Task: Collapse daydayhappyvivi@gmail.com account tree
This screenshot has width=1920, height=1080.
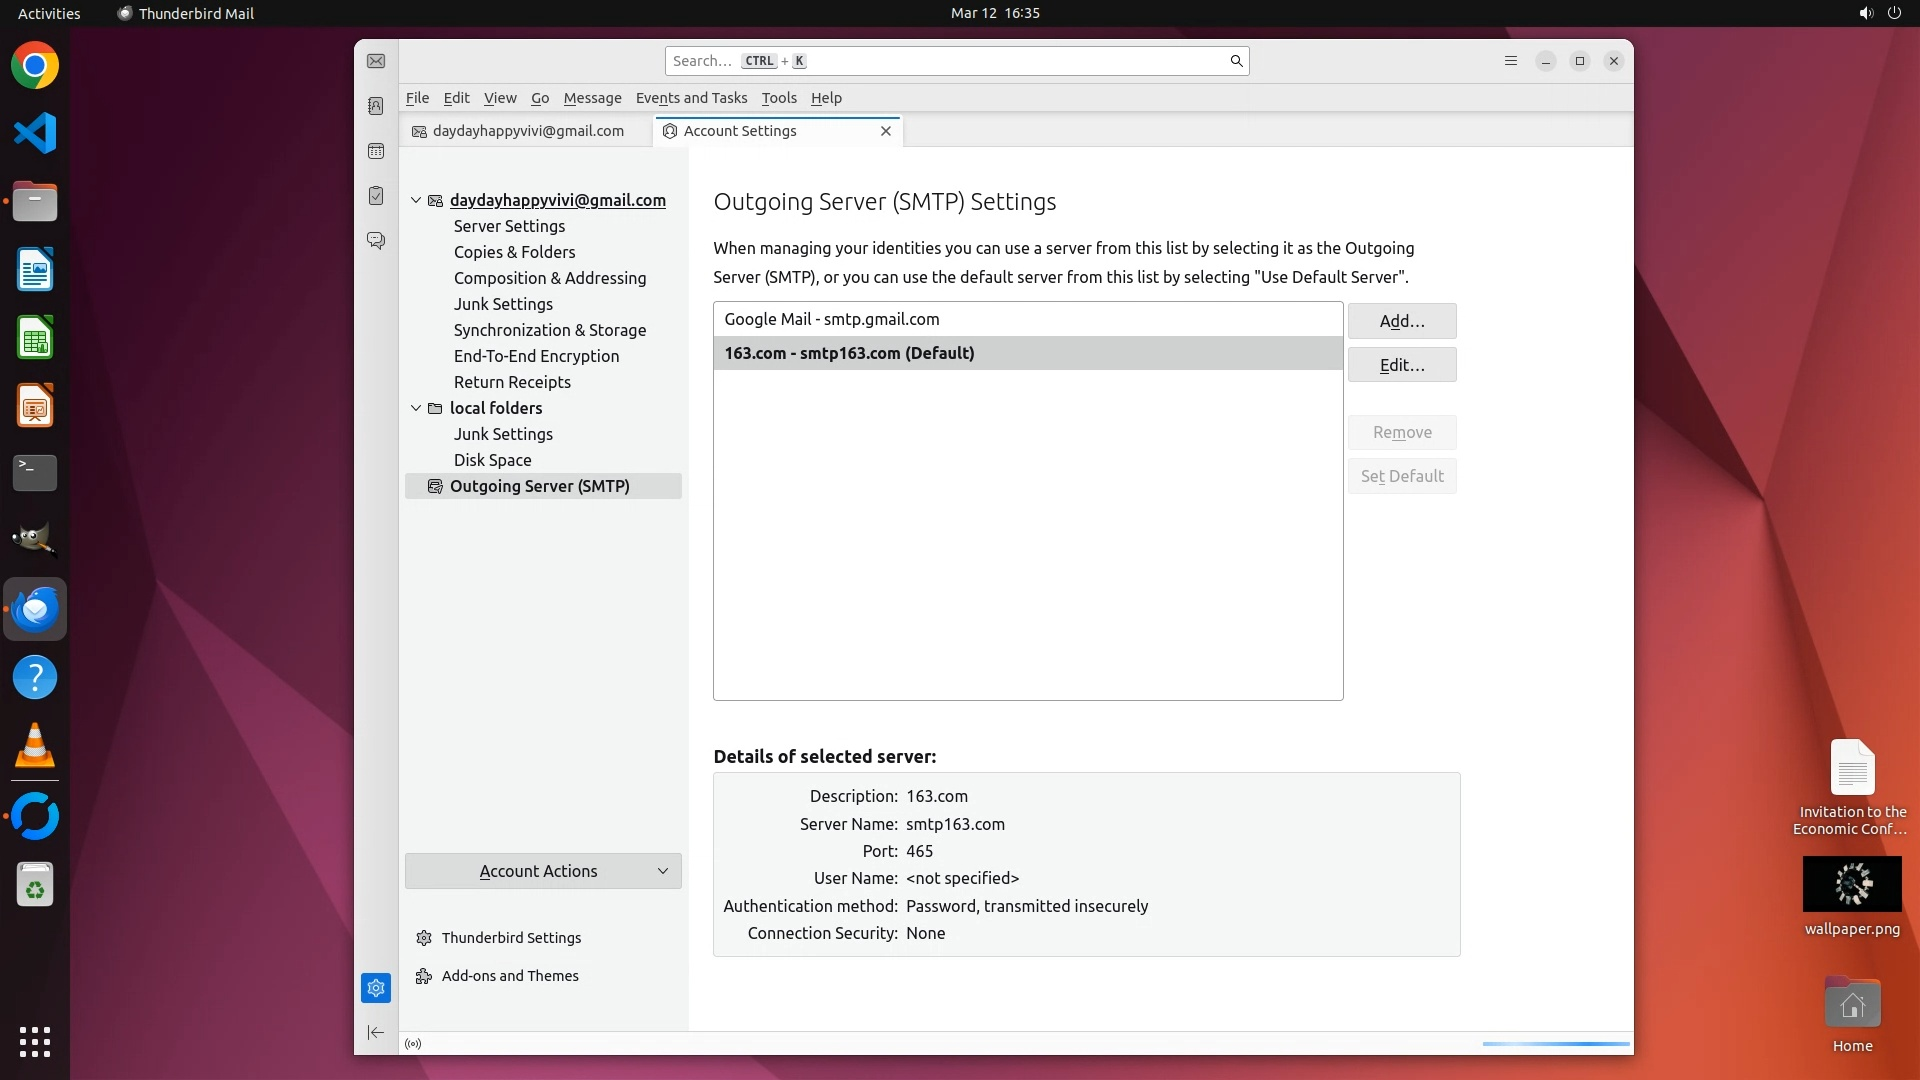Action: (416, 200)
